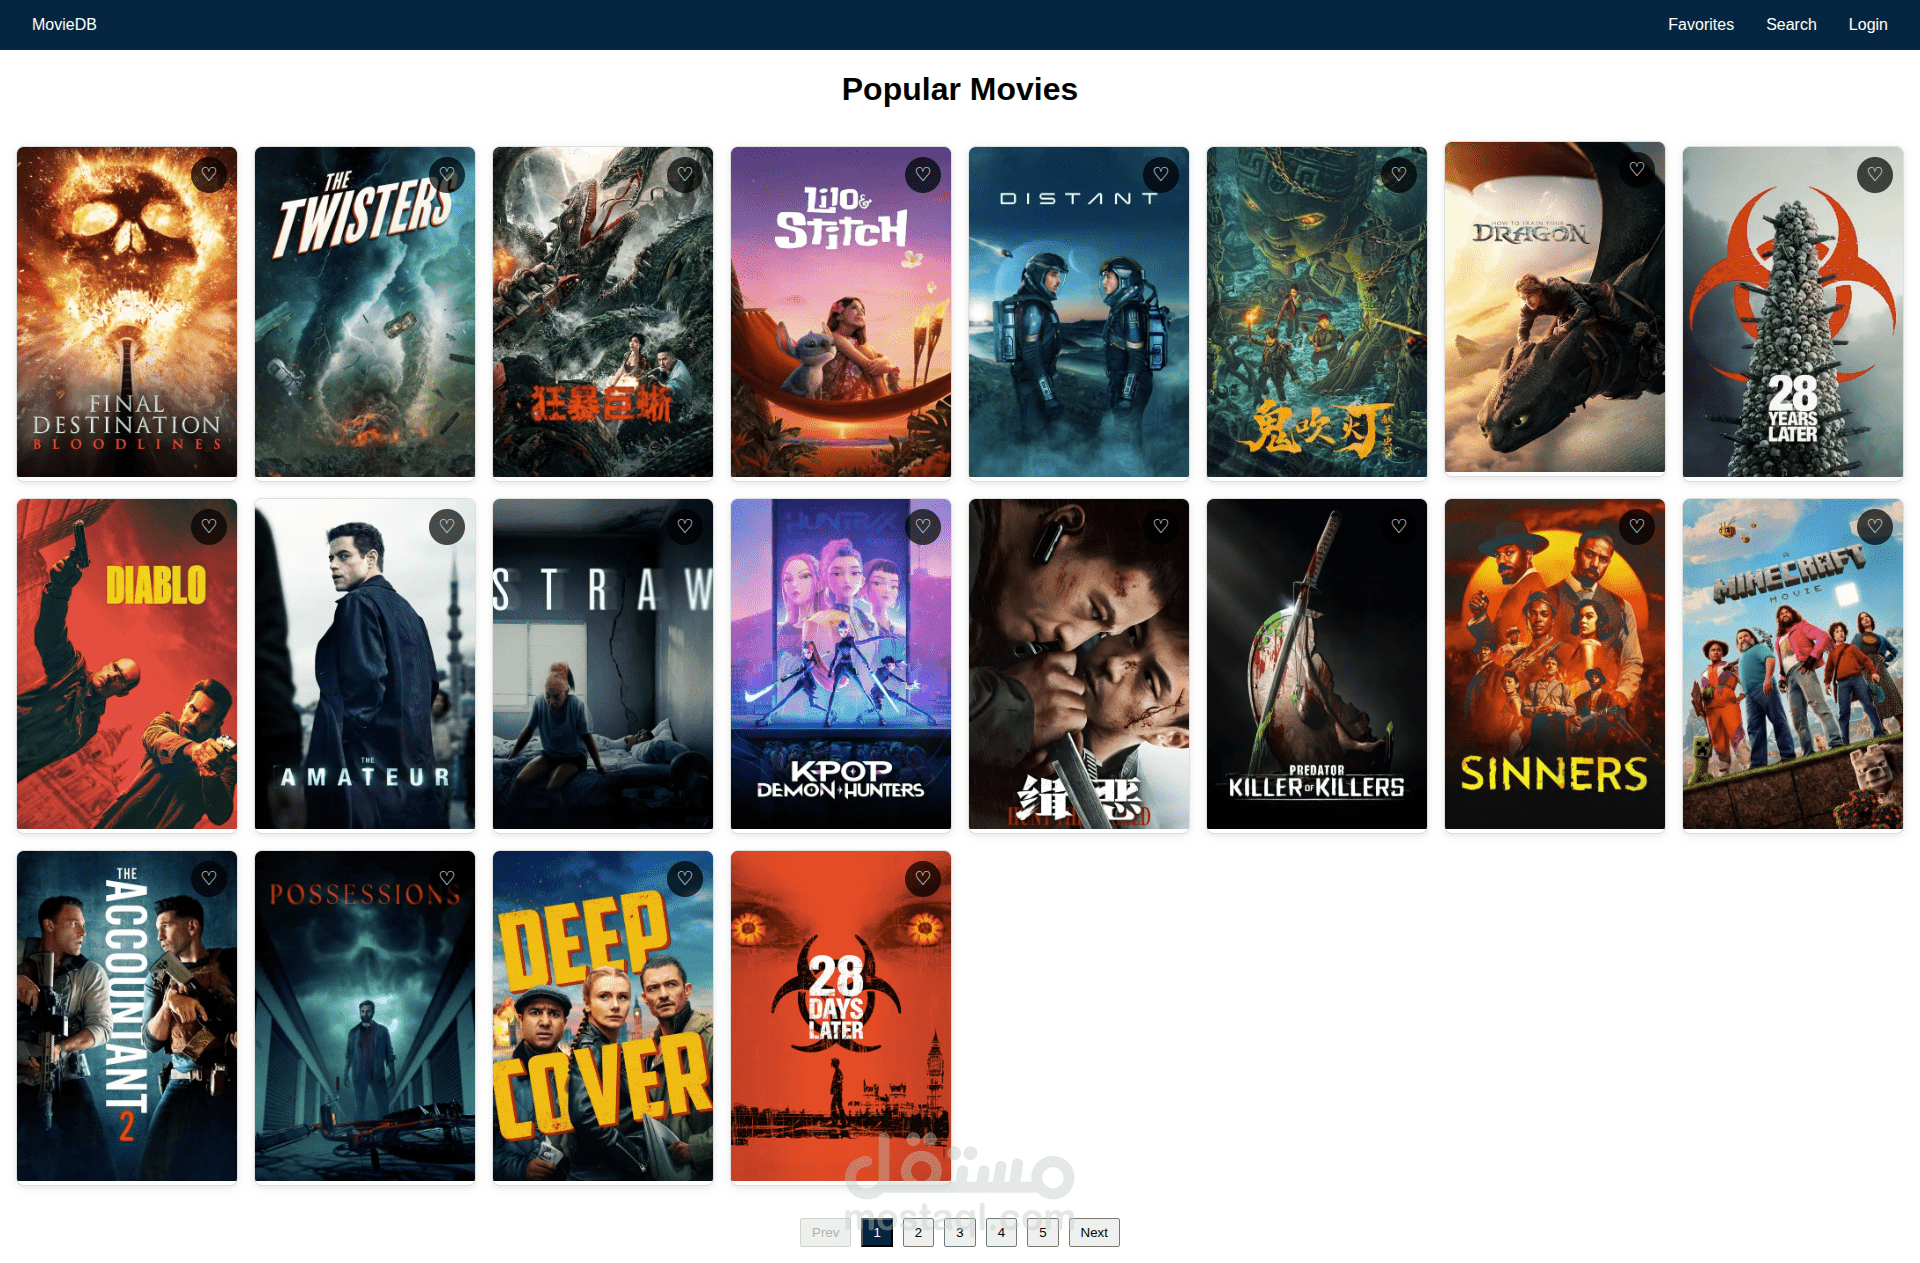Image resolution: width=1920 pixels, height=1263 pixels.
Task: Select page 4 in pagination
Action: pyautogui.click(x=1001, y=1233)
